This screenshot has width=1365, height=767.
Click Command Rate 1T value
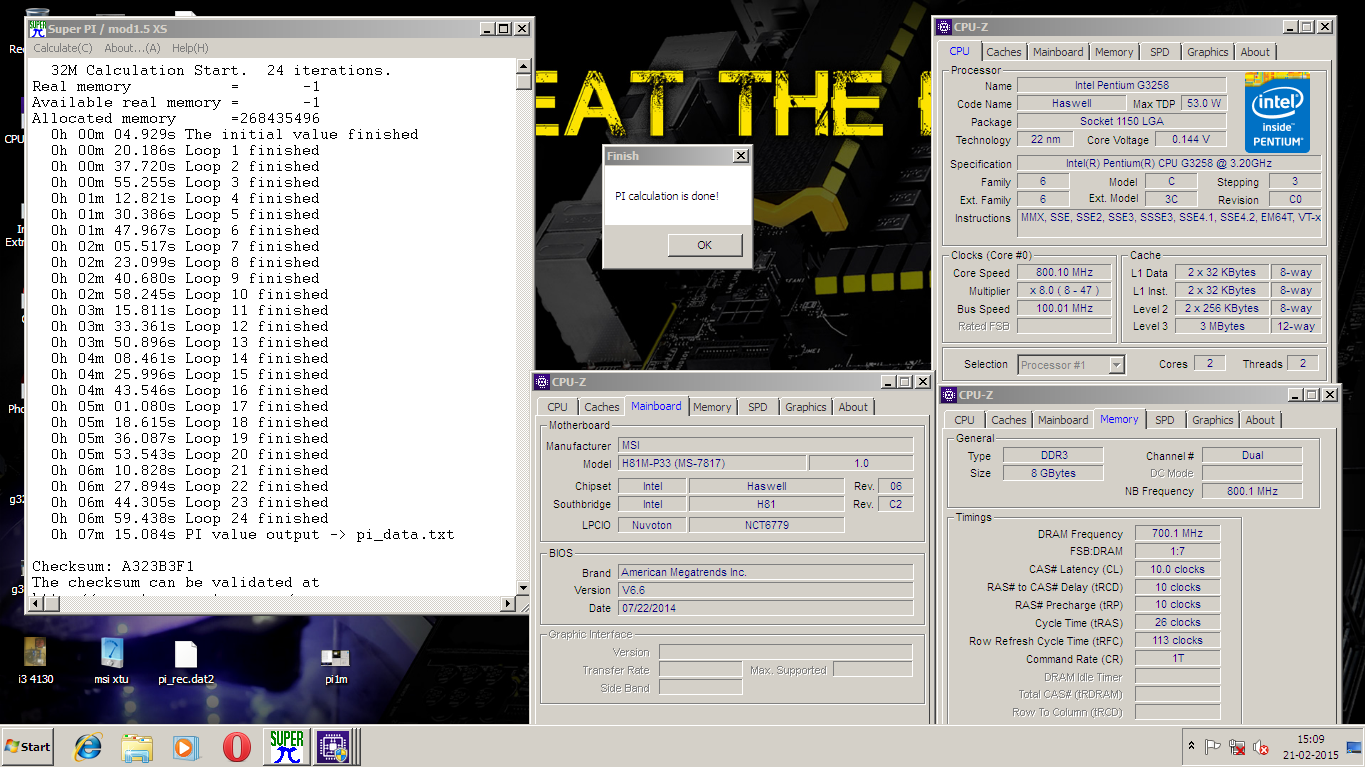1177,660
